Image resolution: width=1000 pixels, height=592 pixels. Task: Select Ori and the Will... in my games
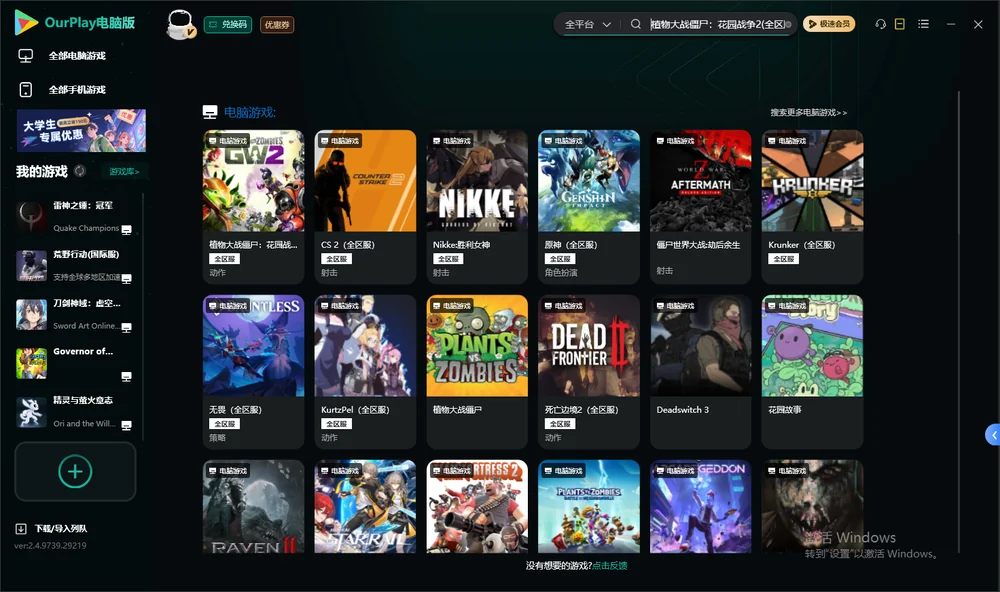pos(75,413)
